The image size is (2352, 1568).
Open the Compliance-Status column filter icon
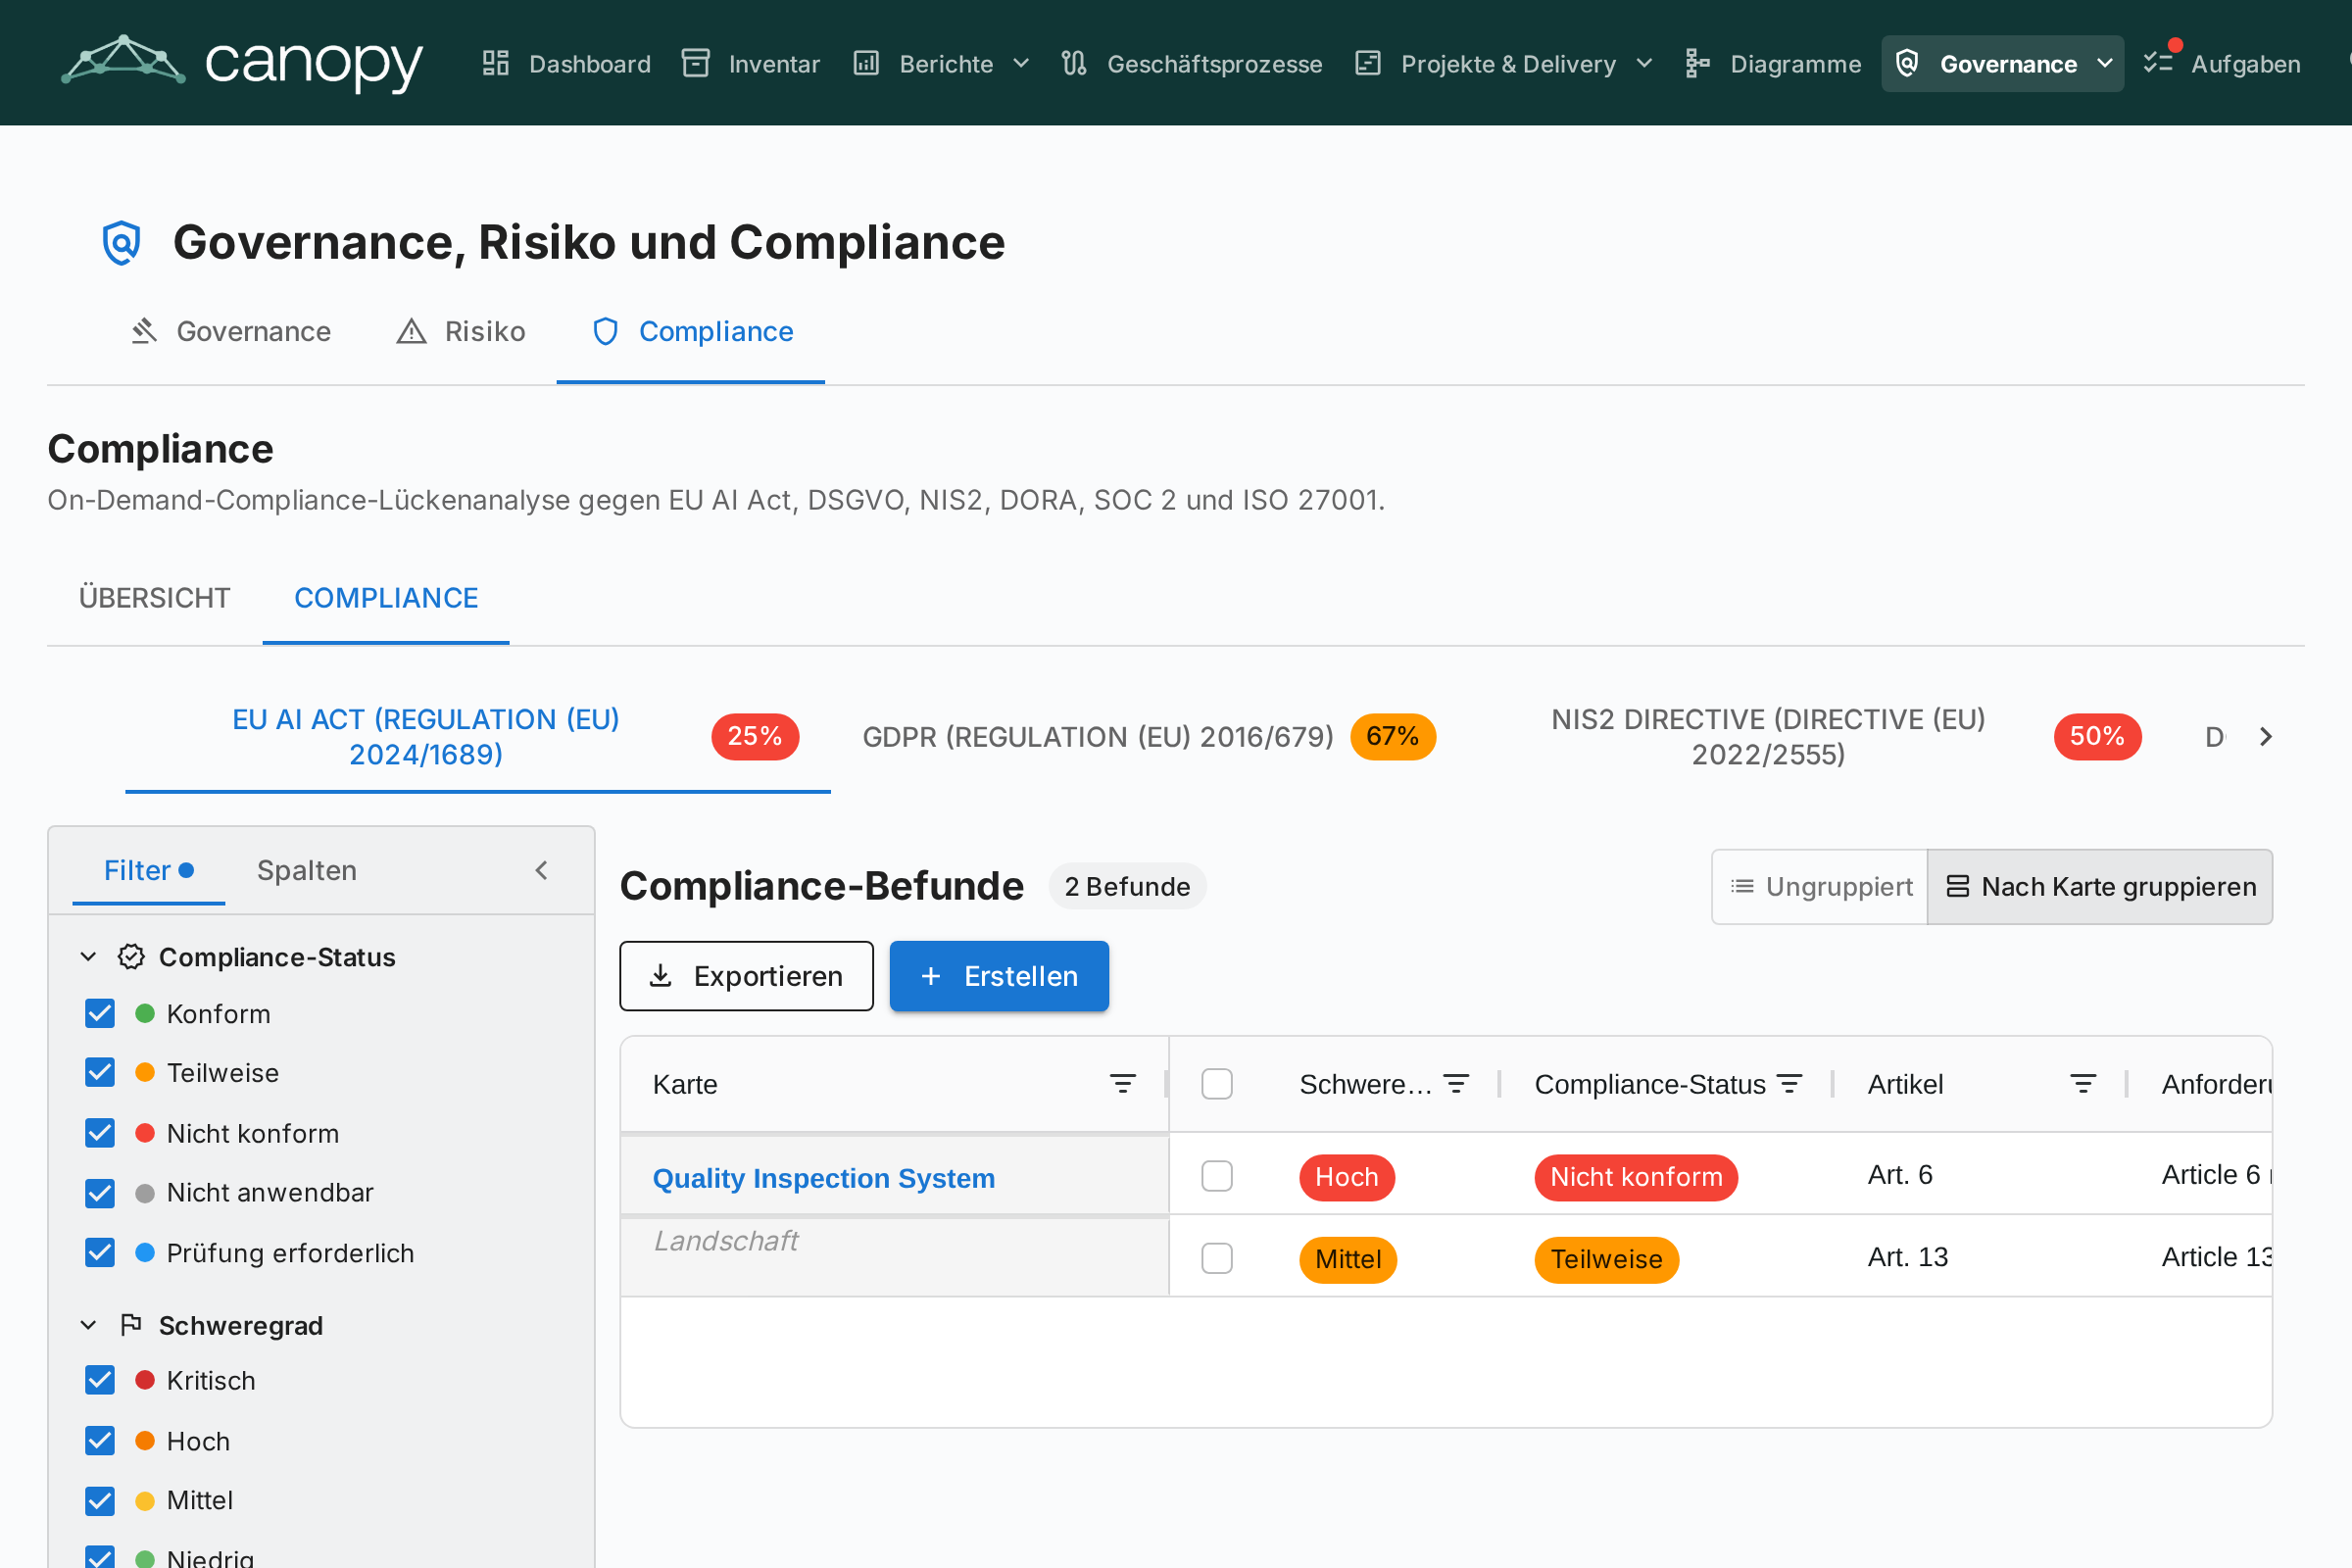click(1790, 1084)
